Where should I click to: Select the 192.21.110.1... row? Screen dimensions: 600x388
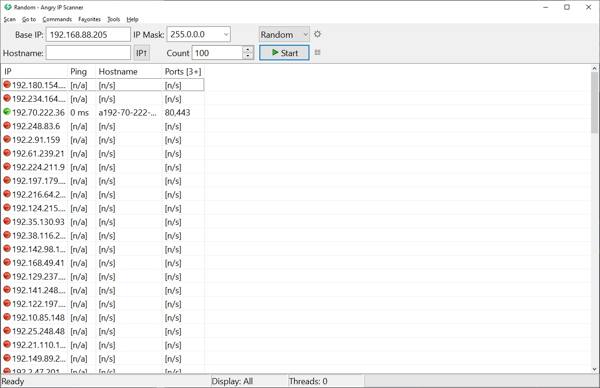(103, 345)
